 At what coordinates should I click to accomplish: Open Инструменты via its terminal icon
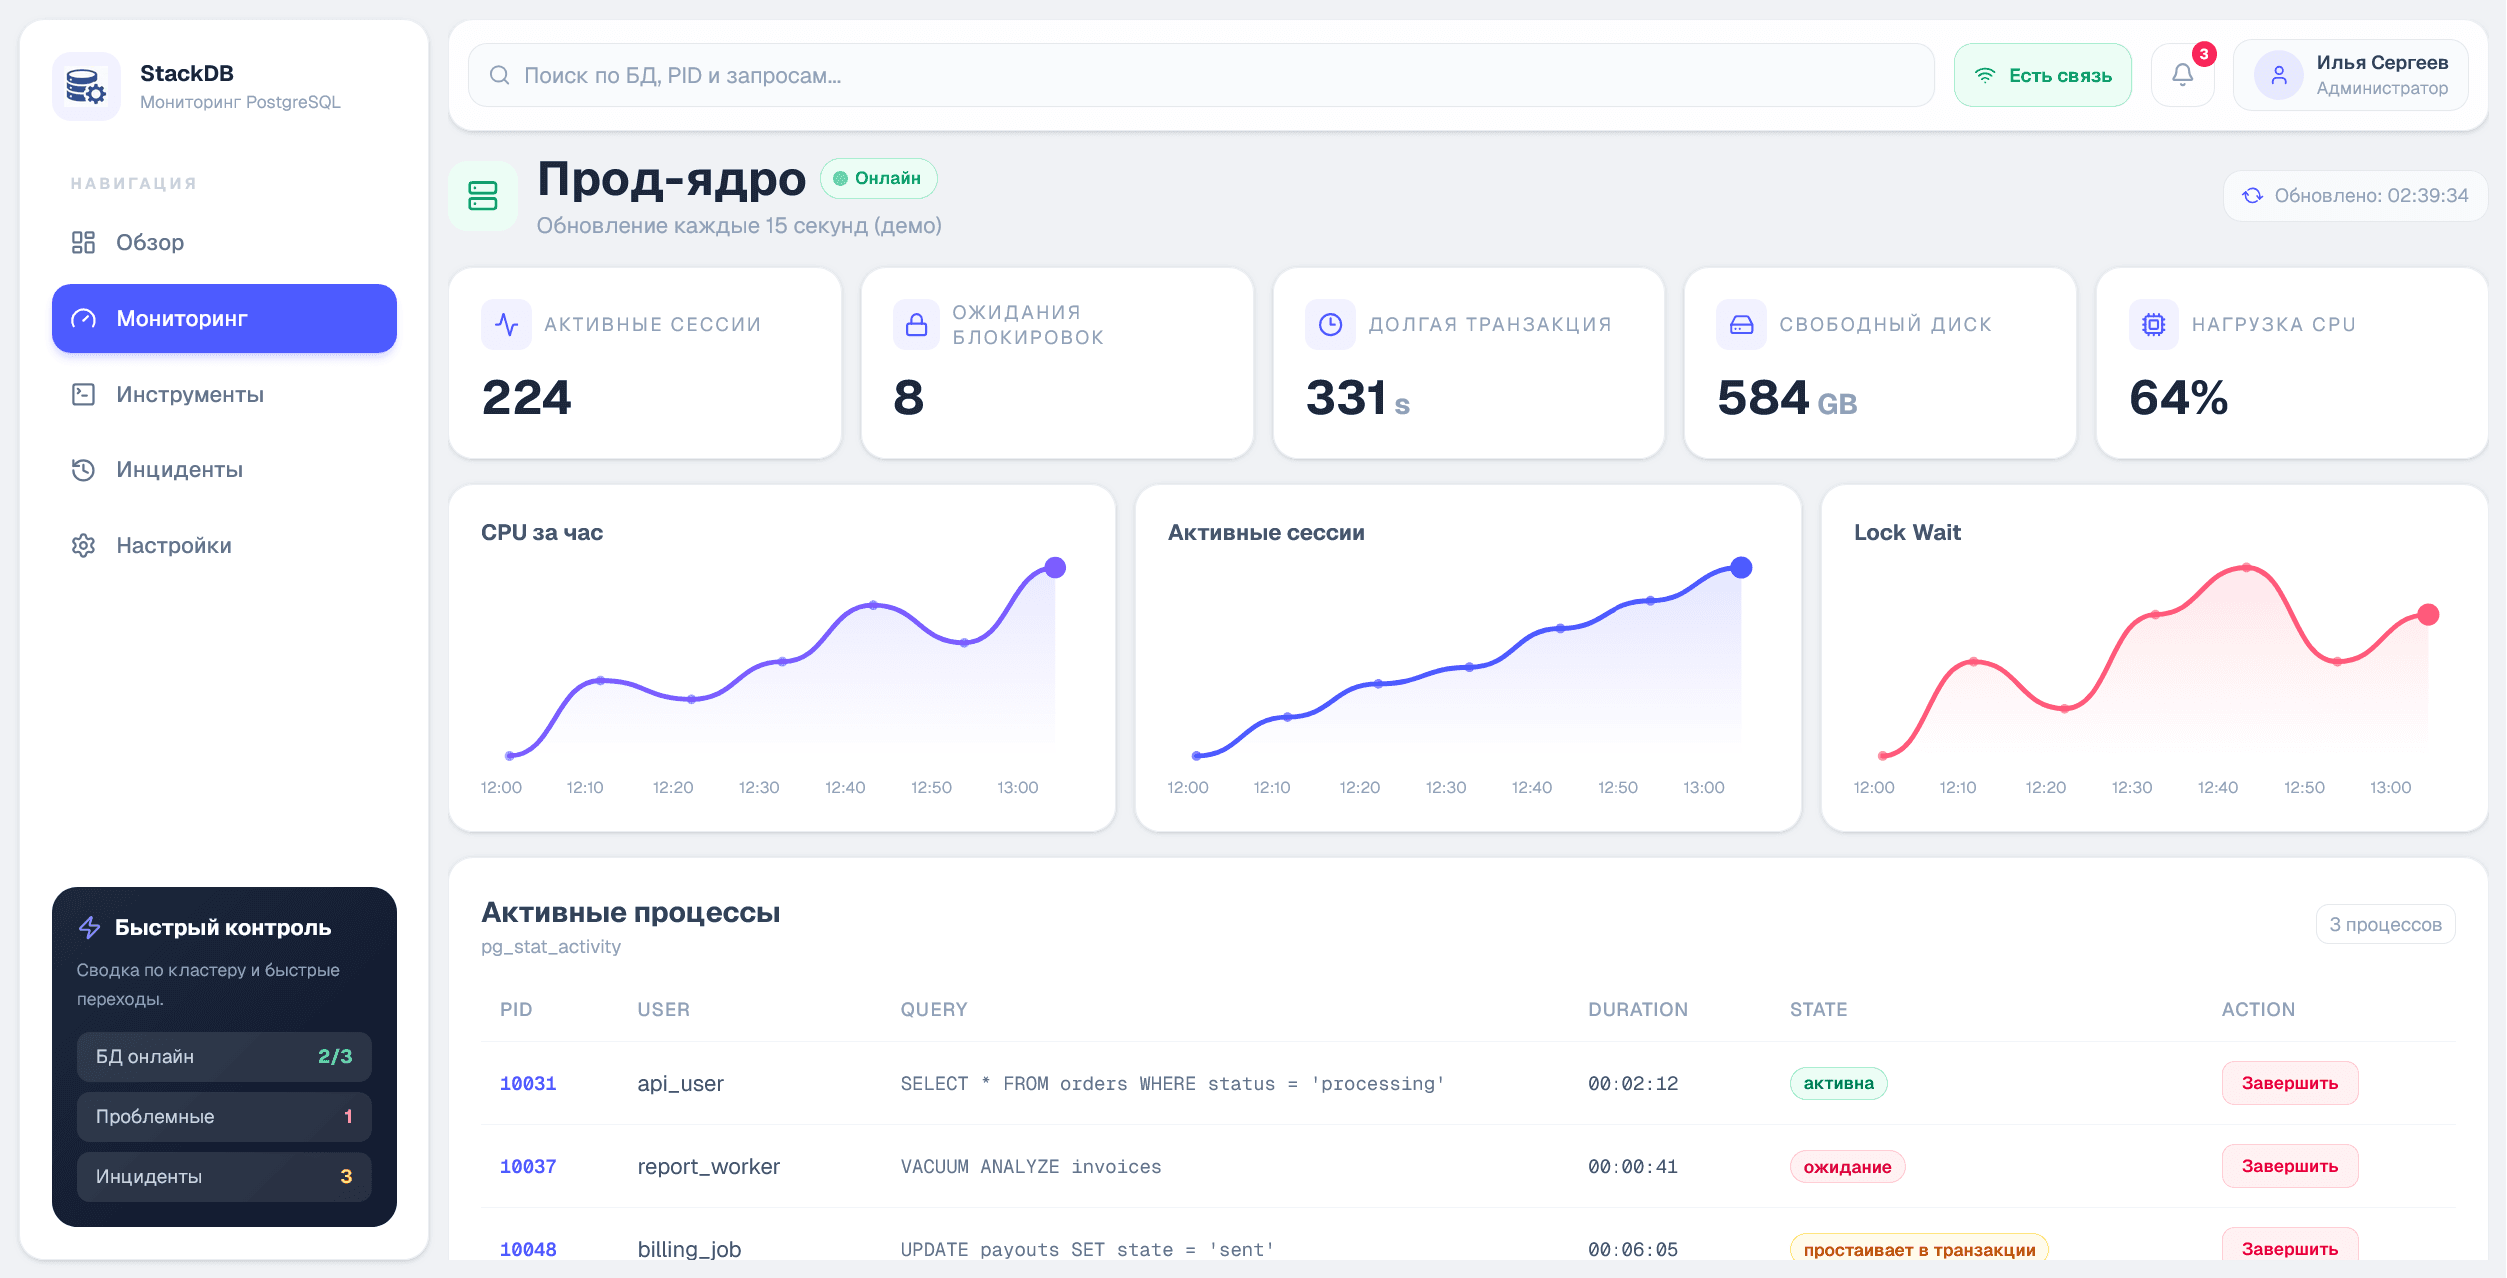84,394
